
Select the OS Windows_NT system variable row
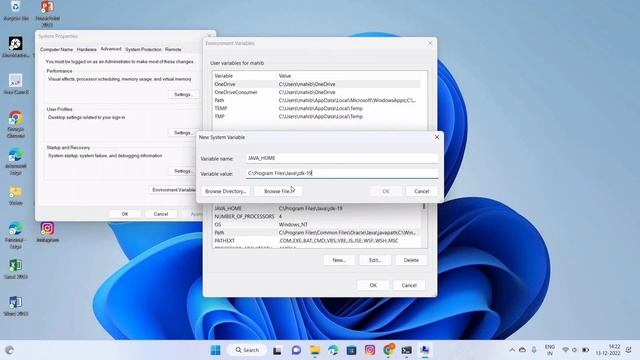(316, 225)
